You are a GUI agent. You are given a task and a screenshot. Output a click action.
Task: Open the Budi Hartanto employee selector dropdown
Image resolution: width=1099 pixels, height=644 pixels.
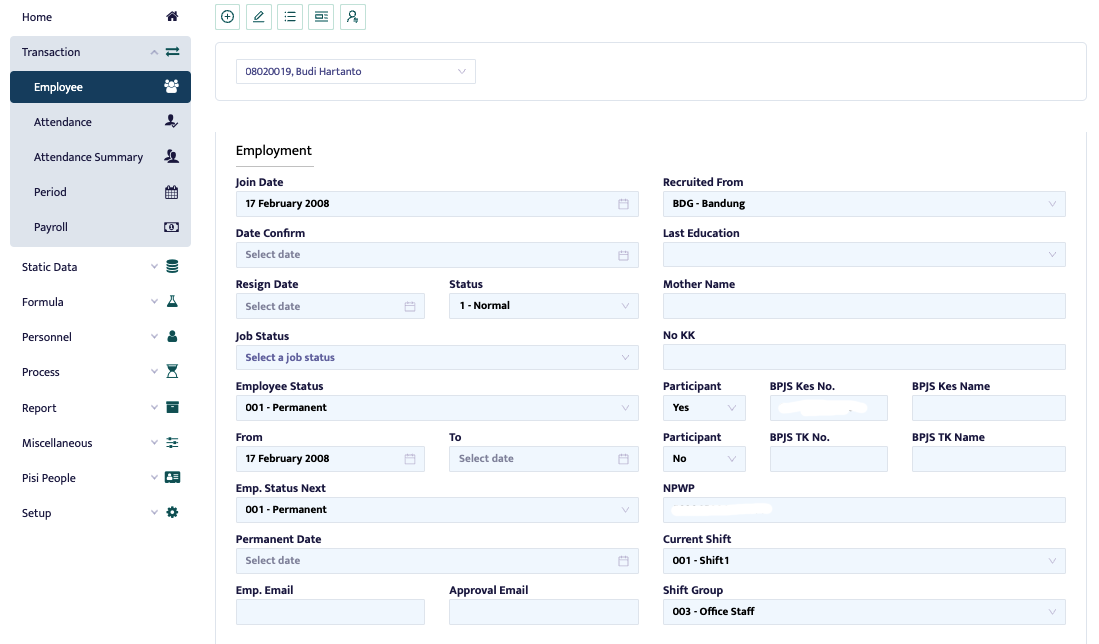coord(355,72)
